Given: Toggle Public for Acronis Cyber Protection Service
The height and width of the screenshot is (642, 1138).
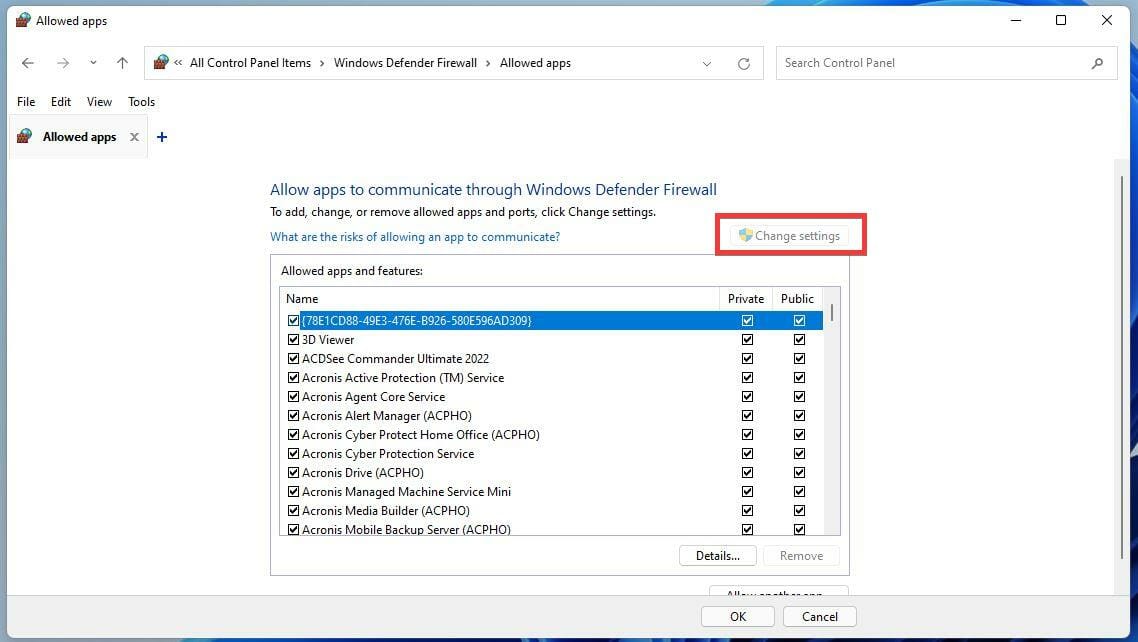Looking at the screenshot, I should 799,453.
